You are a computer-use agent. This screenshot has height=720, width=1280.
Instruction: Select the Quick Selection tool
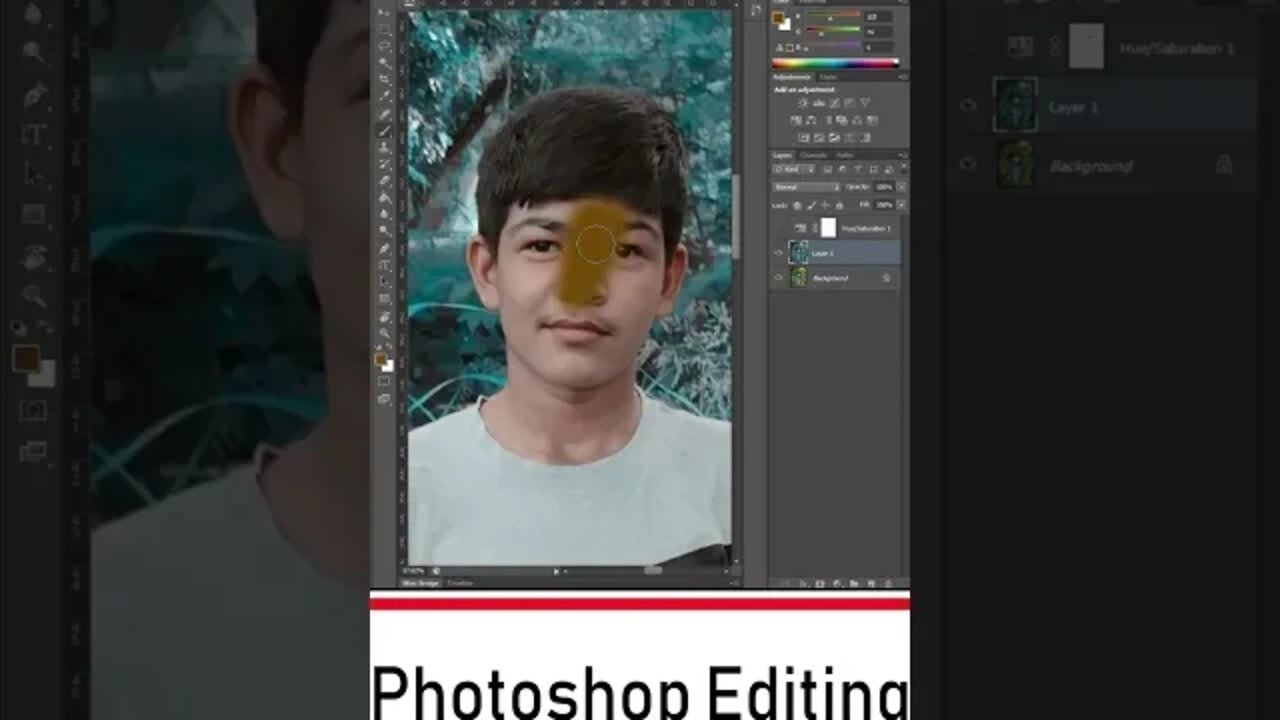point(384,62)
